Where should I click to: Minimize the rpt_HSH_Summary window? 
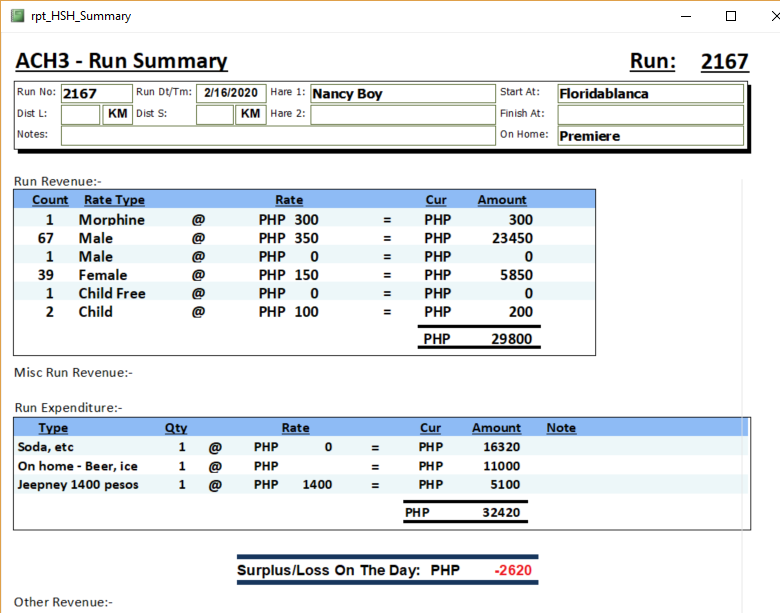685,16
